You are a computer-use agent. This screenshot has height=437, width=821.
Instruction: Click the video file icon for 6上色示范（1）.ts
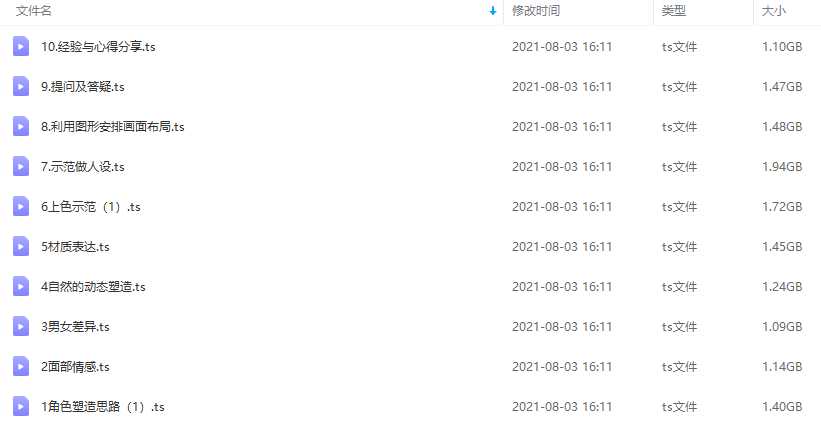(x=21, y=206)
